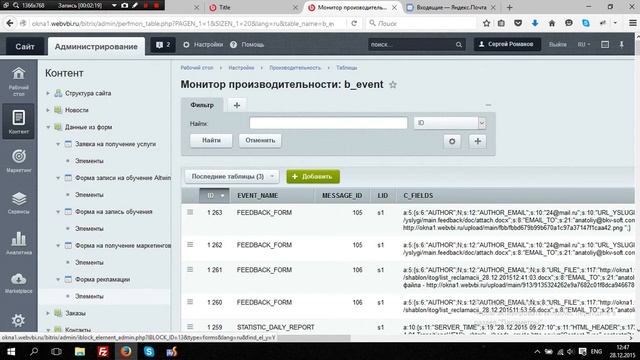This screenshot has height=360, width=640.
Task: Click the Отменить button
Action: (x=260, y=140)
